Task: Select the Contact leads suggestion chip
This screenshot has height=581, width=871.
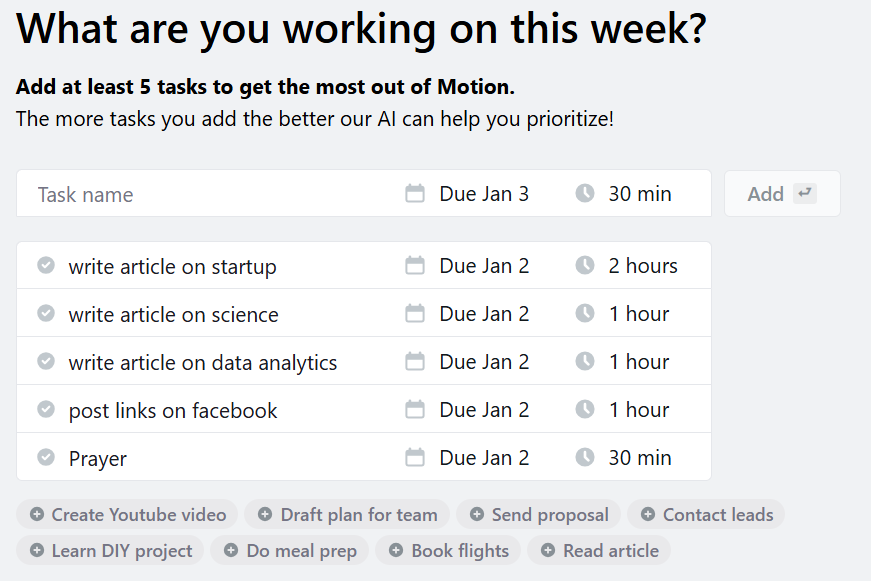Action: click(x=706, y=514)
